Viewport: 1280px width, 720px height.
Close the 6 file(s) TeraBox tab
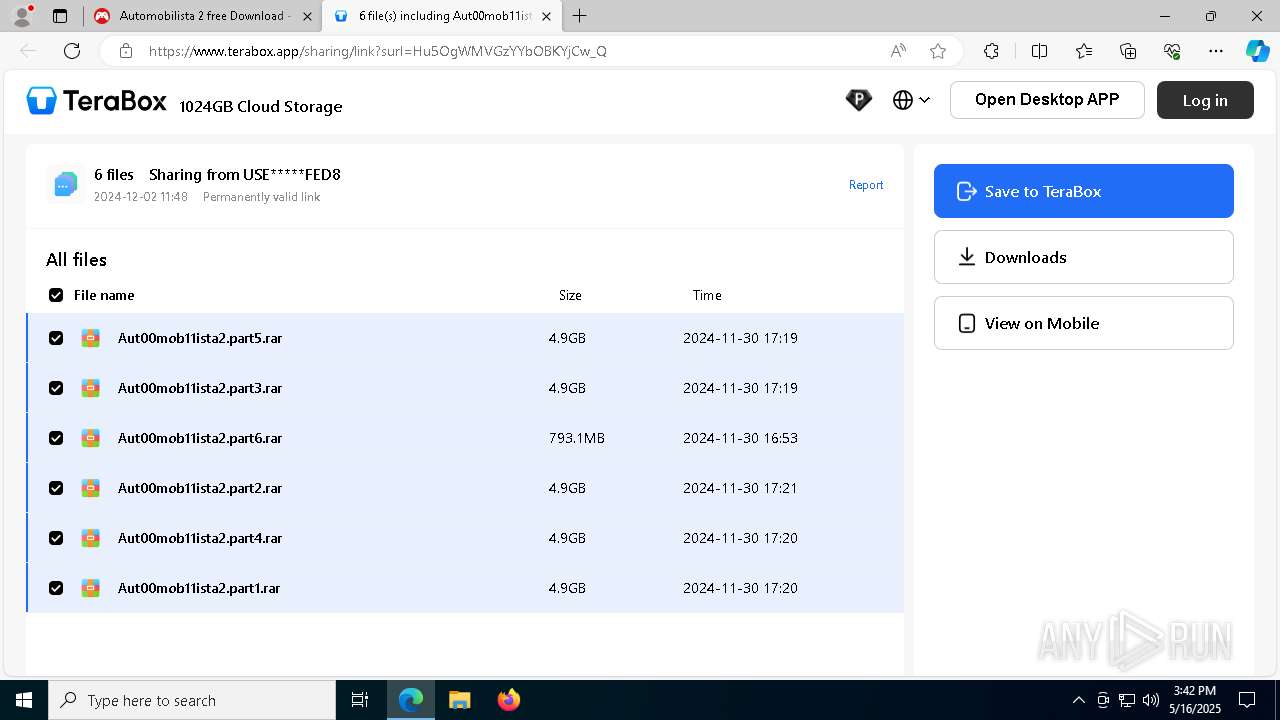click(x=546, y=16)
